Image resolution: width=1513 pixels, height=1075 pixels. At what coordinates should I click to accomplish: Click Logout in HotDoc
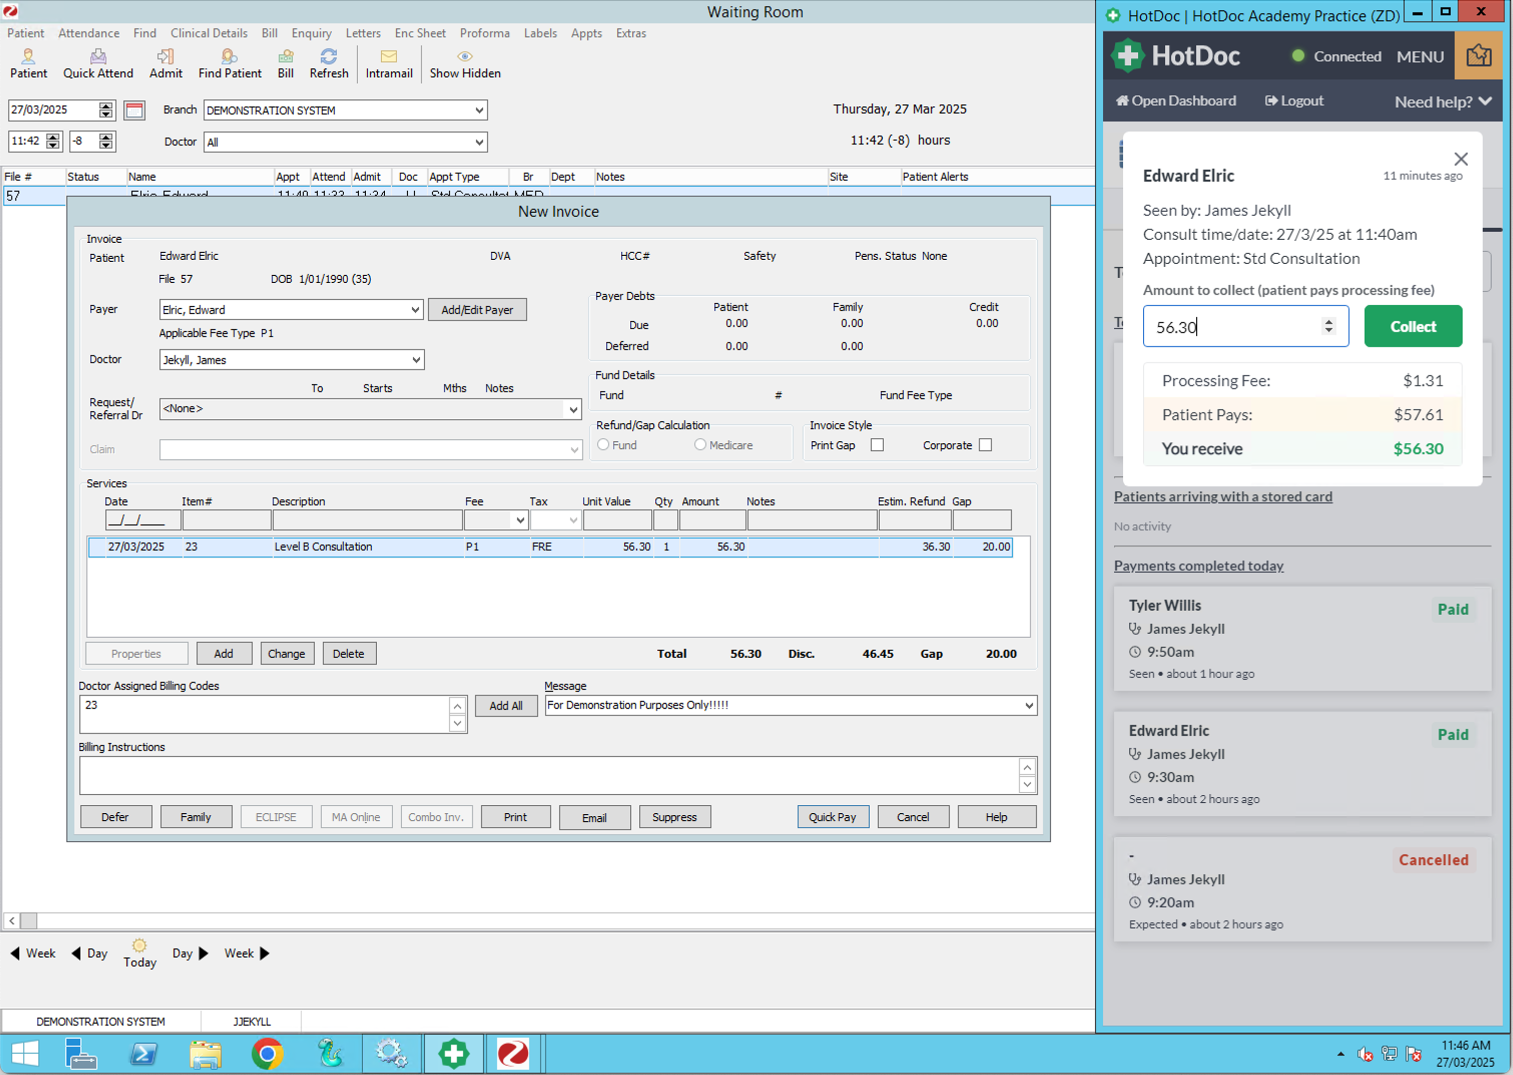click(1294, 101)
